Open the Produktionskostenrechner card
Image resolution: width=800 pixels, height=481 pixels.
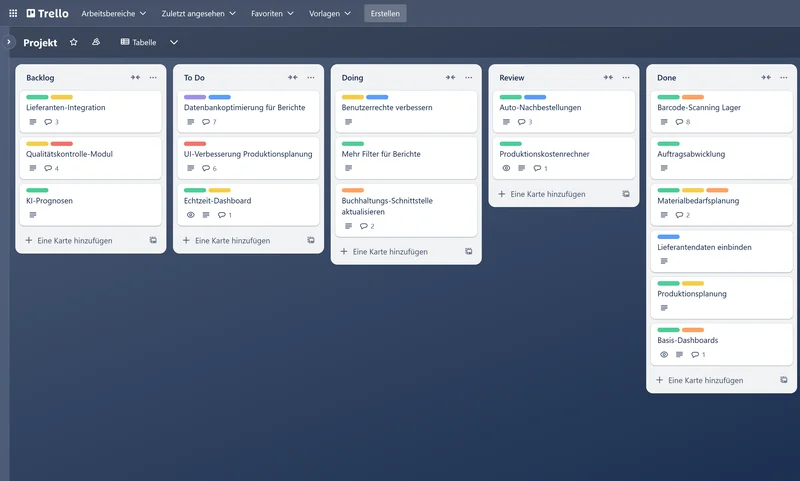tap(563, 158)
